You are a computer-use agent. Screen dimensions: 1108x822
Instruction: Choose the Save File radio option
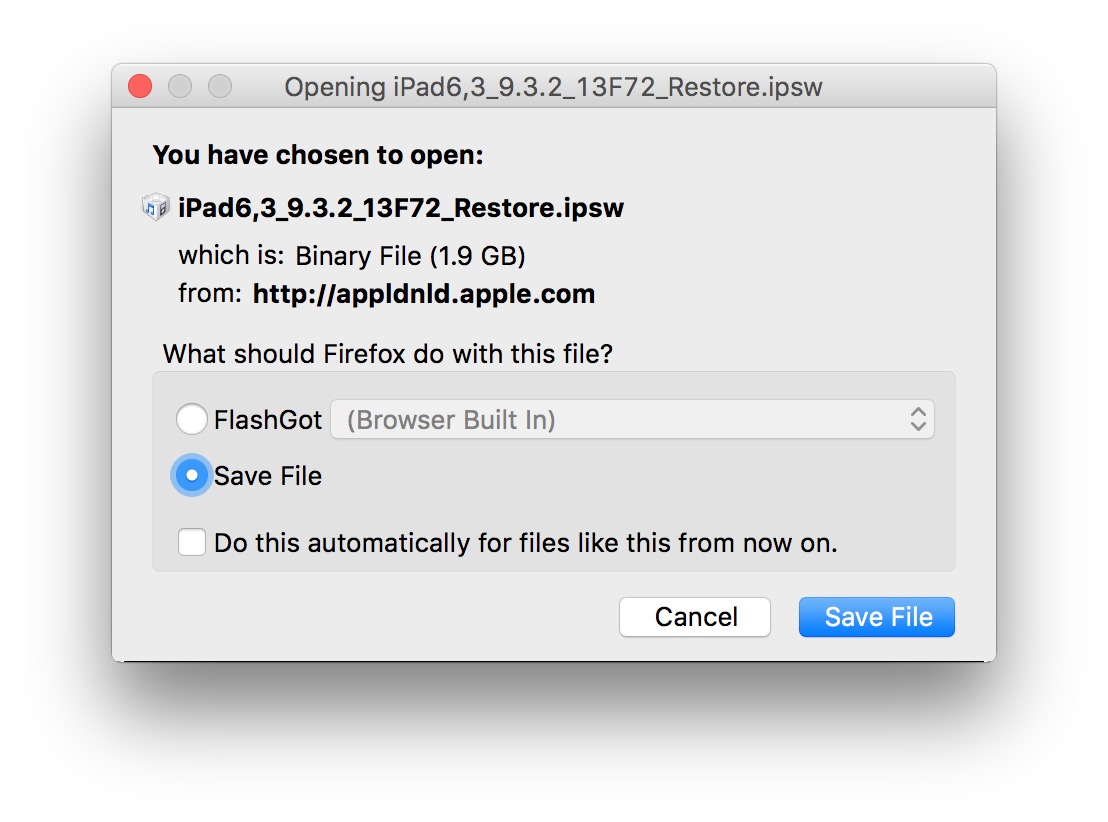(x=192, y=476)
